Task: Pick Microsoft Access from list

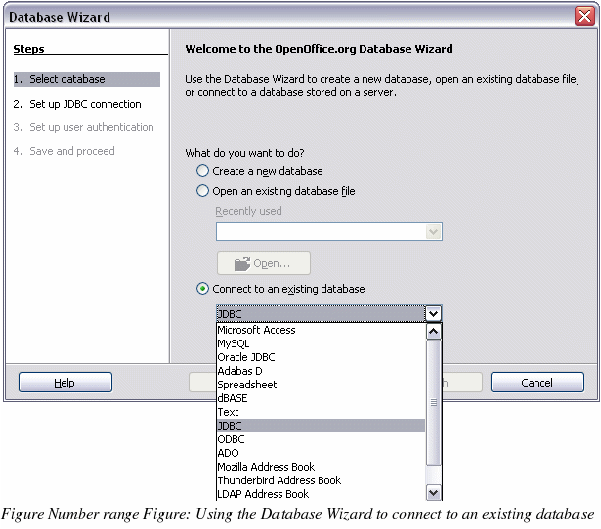Action: [256, 330]
